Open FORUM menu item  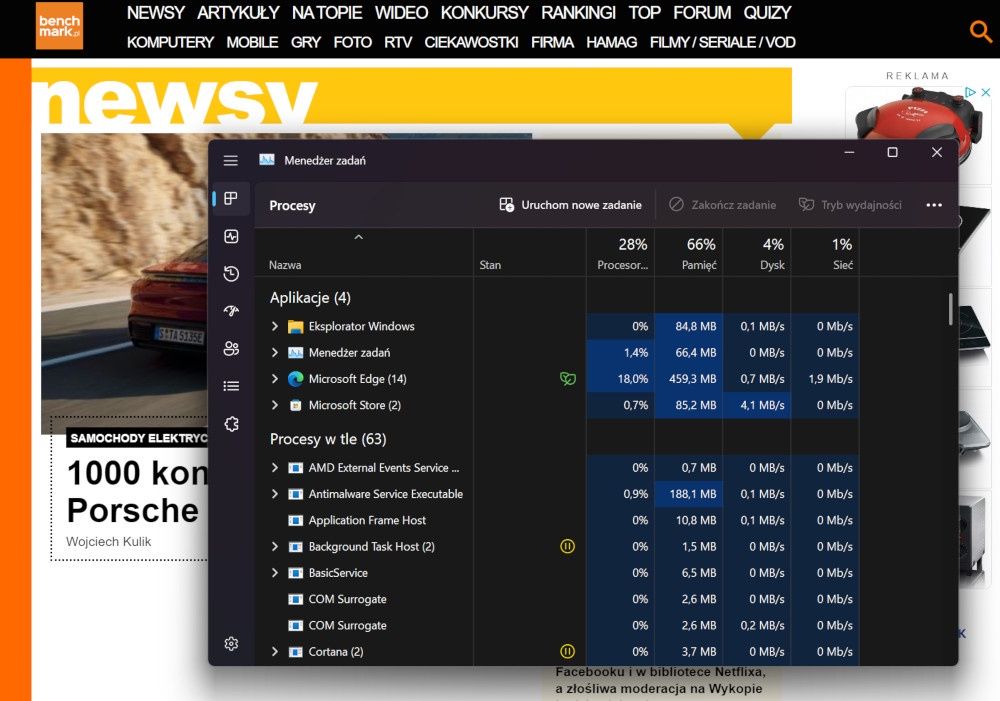coord(702,13)
